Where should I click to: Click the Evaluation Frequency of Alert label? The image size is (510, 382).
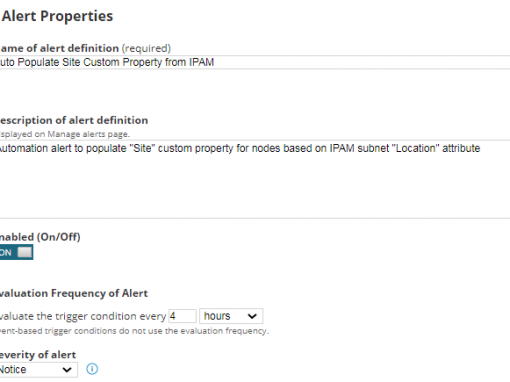pos(74,293)
